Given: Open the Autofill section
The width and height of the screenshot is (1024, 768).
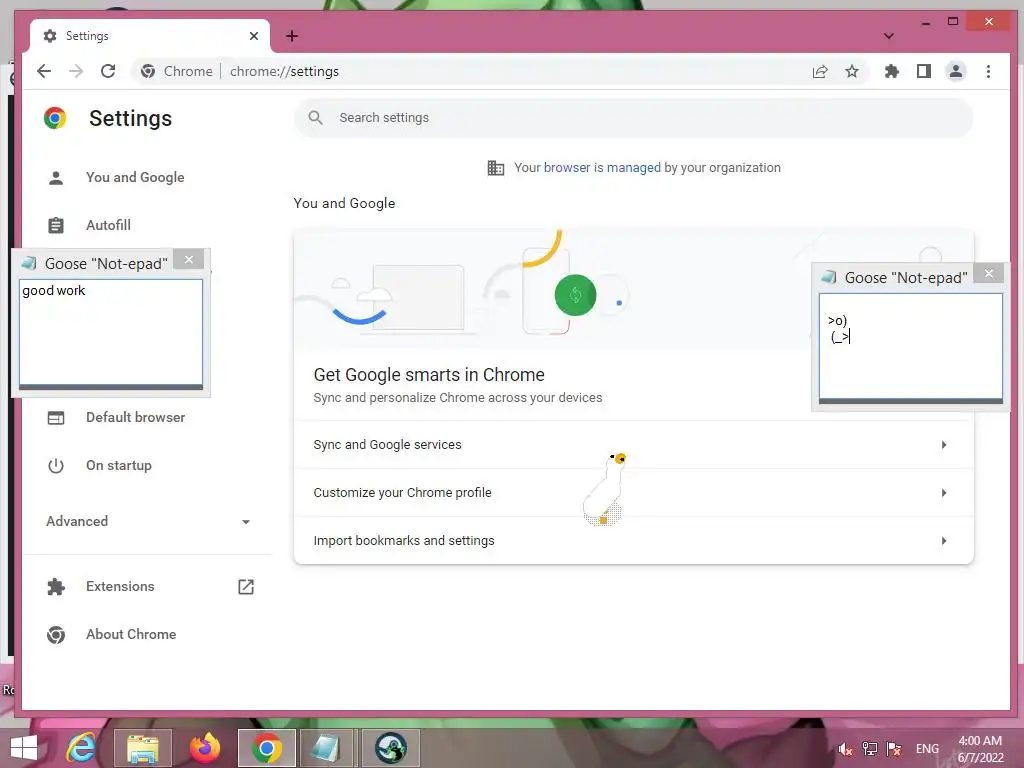Looking at the screenshot, I should [108, 225].
